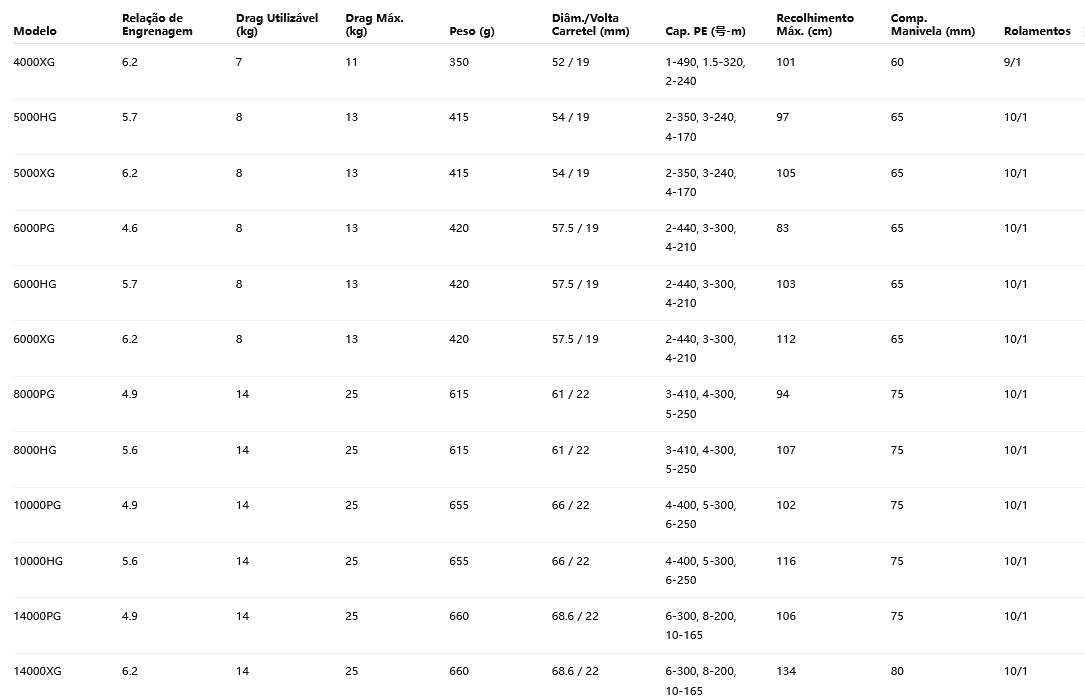The image size is (1085, 699).
Task: Select the 10000HG model name
Action: (38, 561)
